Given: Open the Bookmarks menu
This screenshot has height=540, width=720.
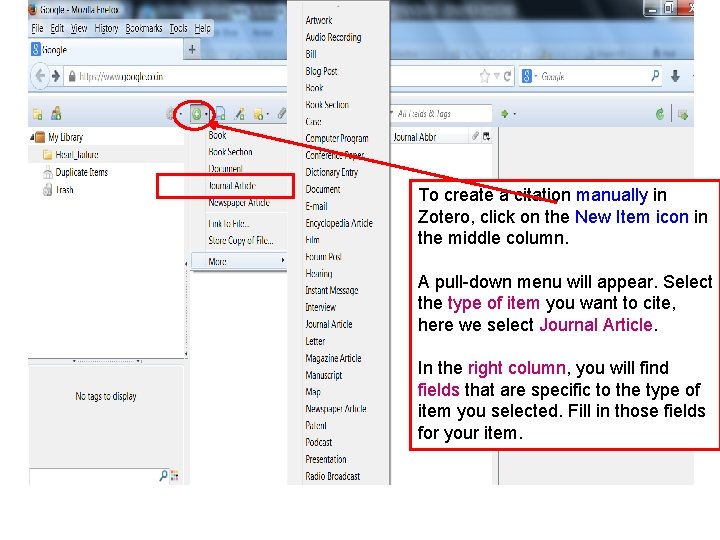Looking at the screenshot, I should pos(144,28).
